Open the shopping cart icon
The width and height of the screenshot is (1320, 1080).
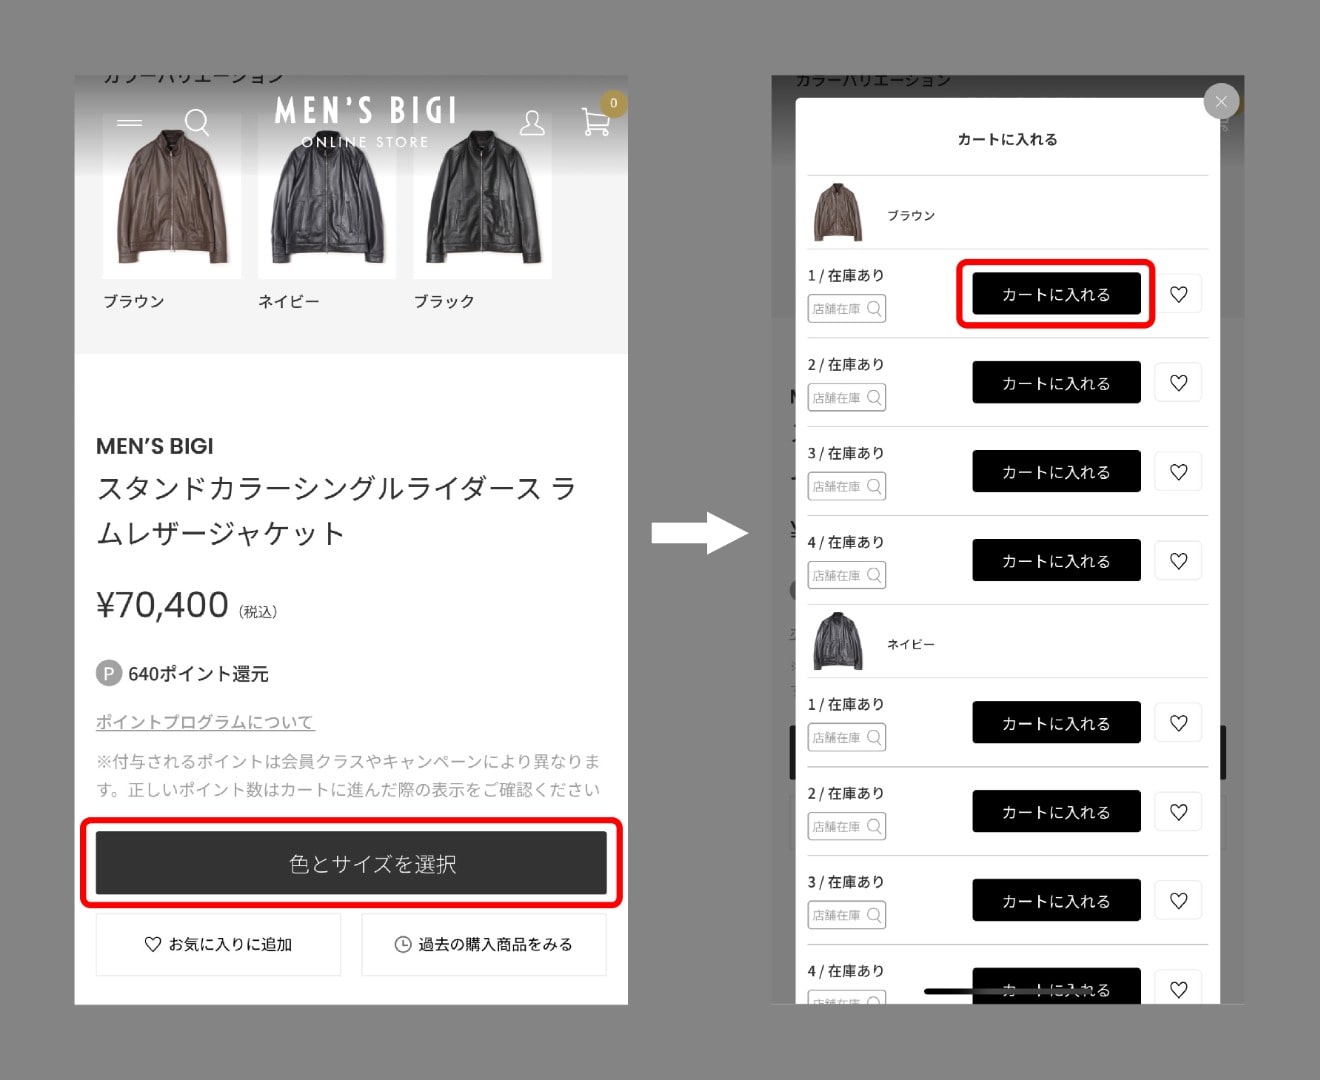596,122
